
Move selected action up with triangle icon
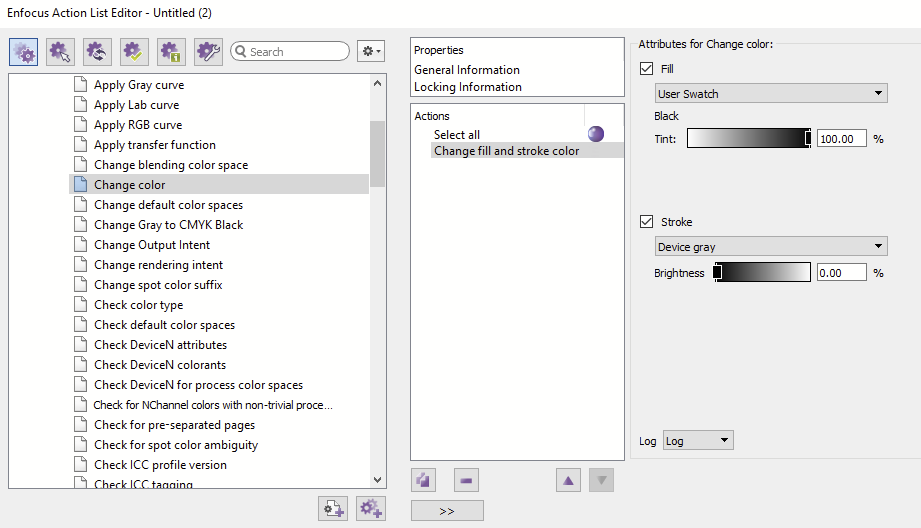tap(568, 480)
